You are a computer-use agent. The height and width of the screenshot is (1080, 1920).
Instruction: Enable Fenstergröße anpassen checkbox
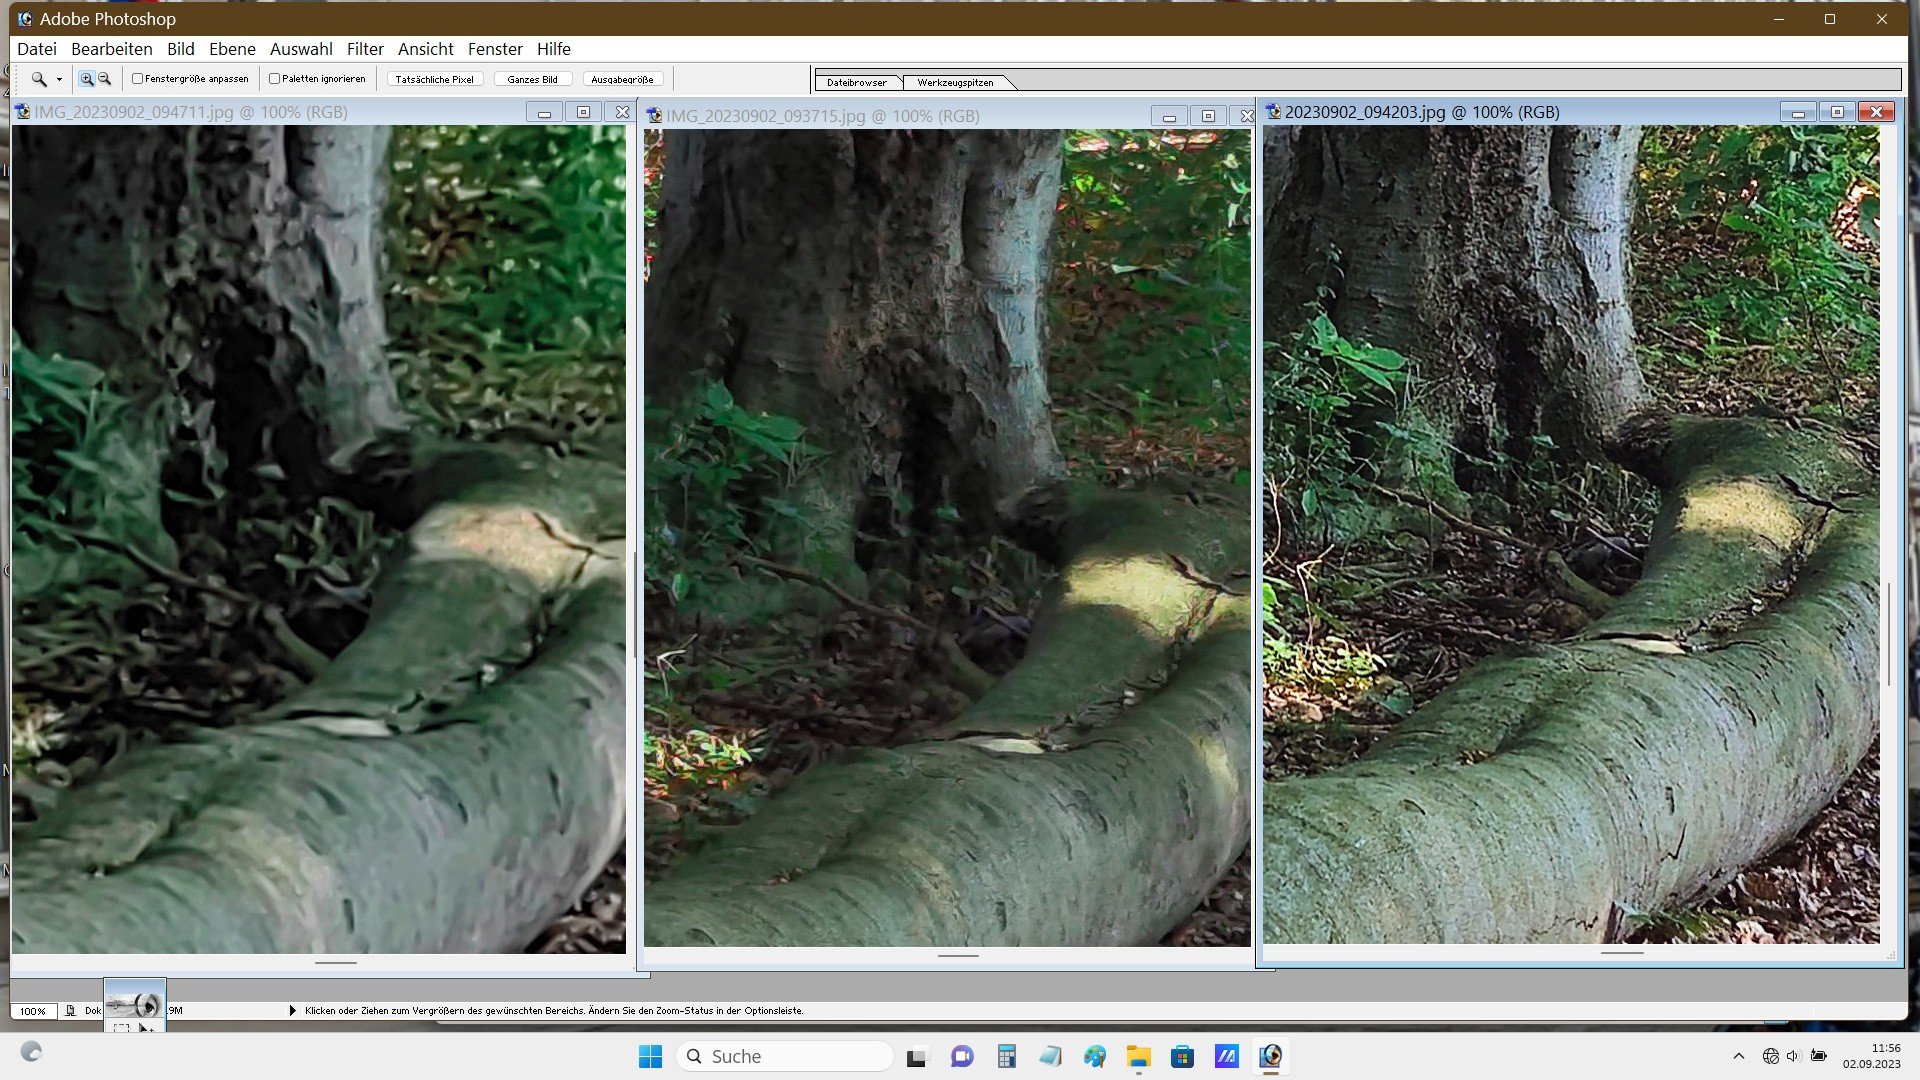click(x=138, y=79)
